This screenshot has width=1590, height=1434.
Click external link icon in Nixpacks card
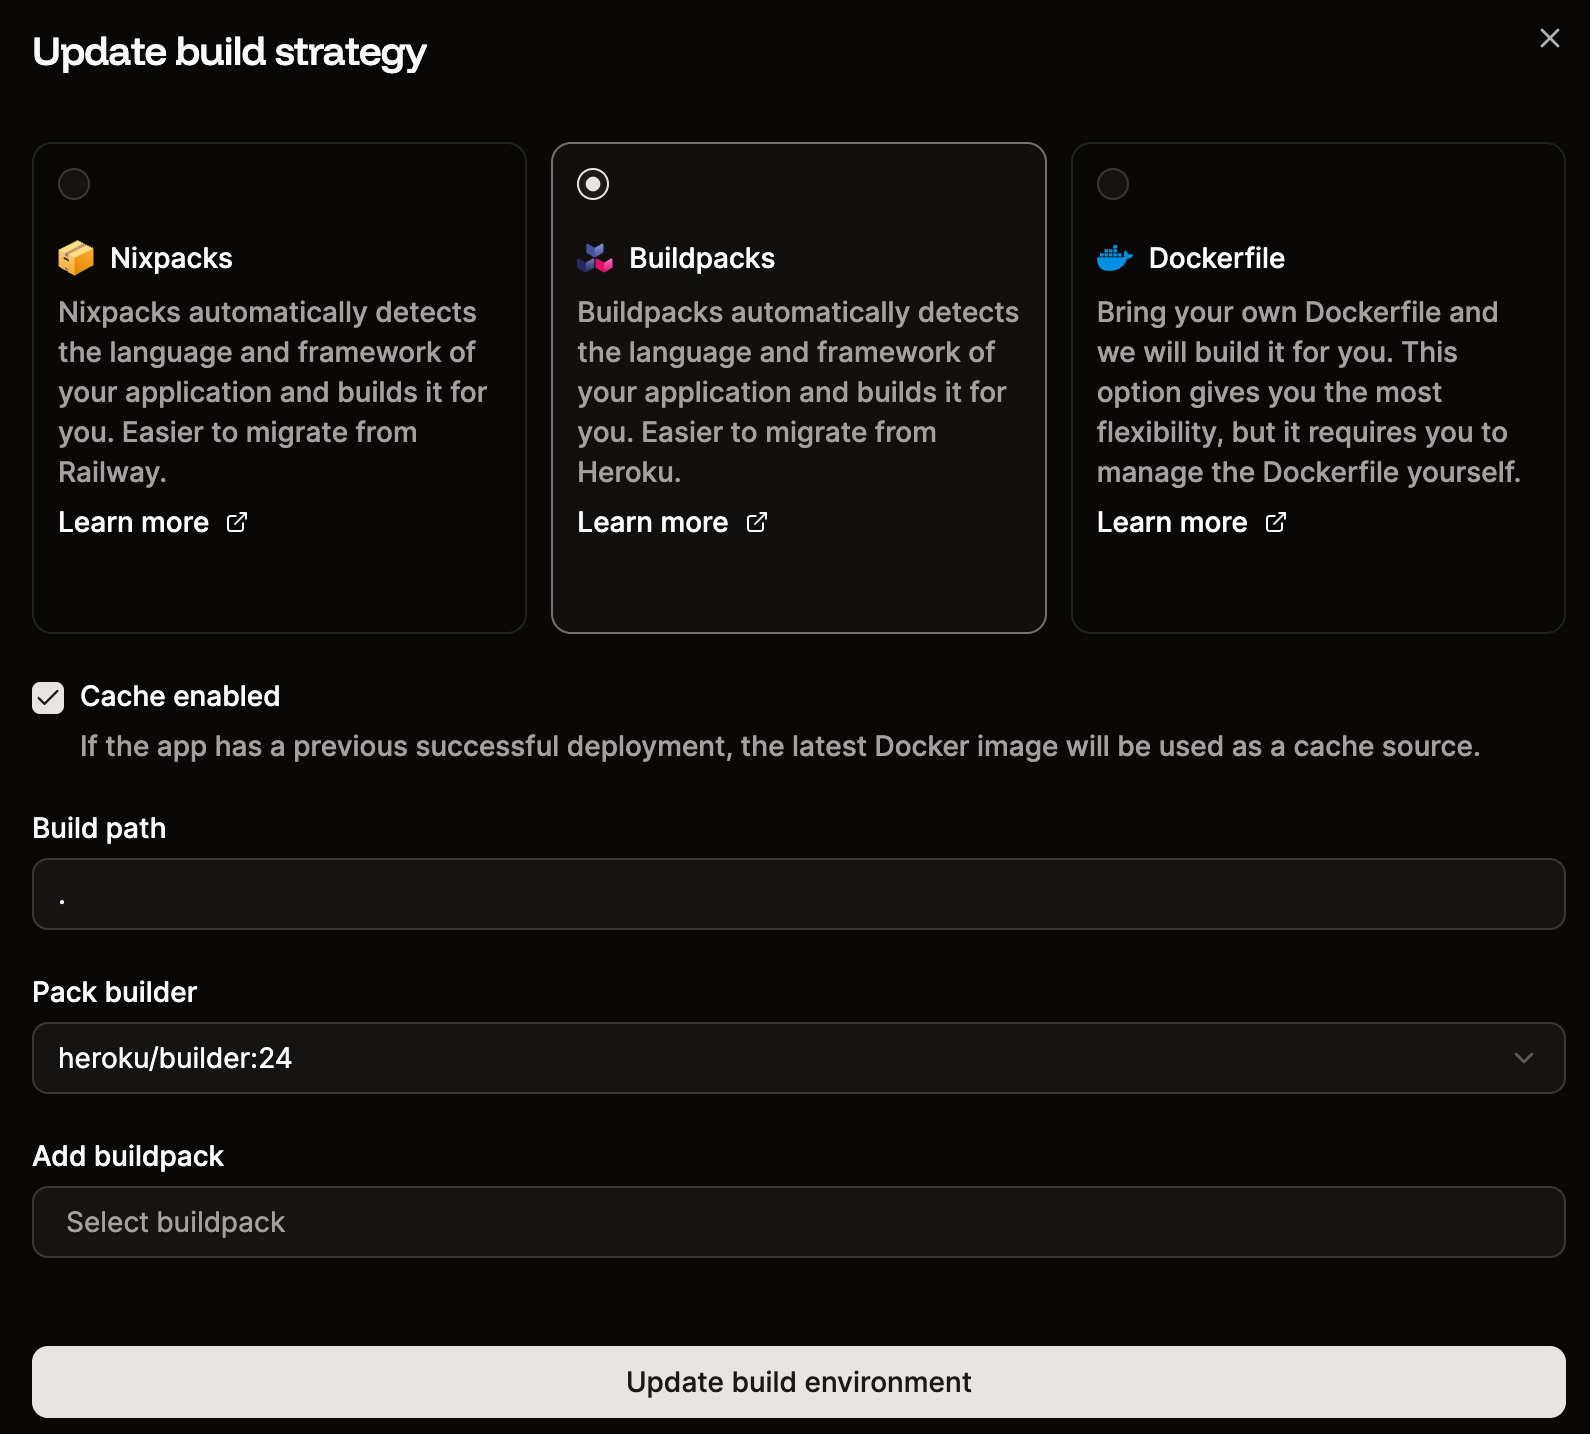(237, 522)
